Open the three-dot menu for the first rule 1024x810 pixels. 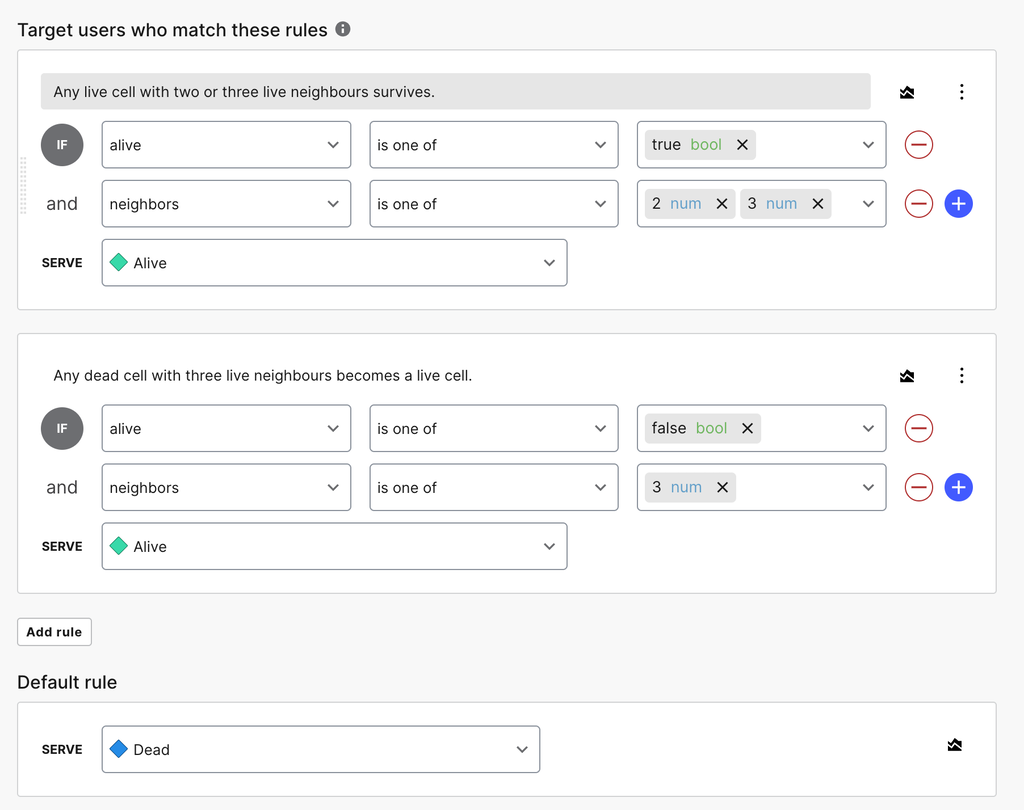[x=961, y=92]
